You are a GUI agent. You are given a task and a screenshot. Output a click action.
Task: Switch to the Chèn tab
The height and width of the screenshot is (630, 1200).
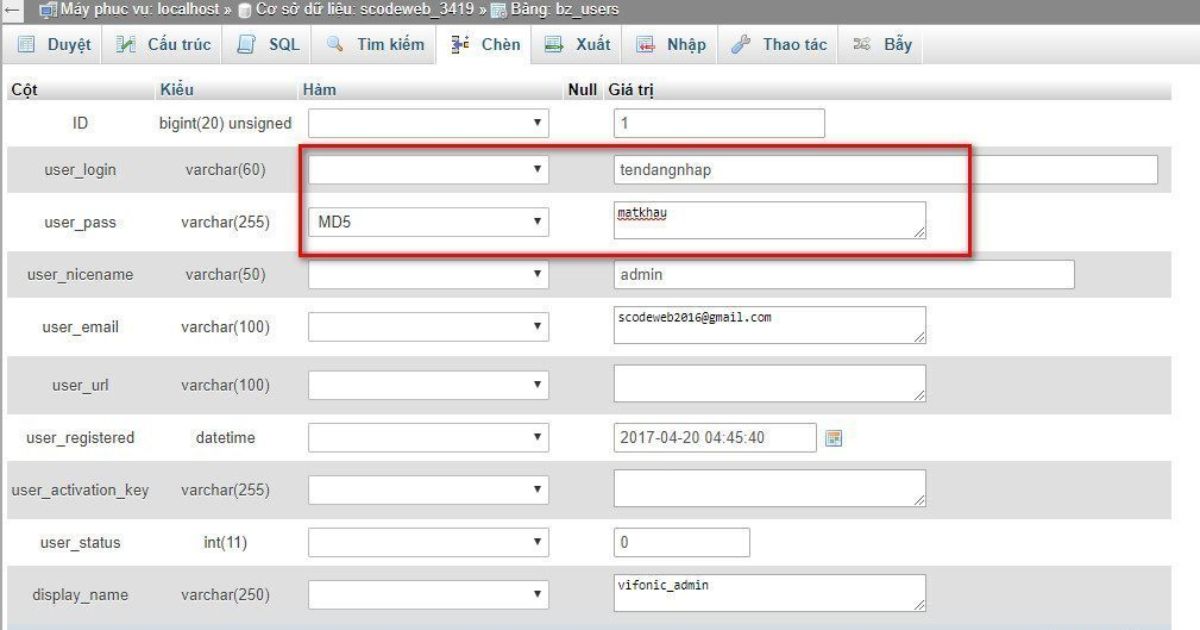pyautogui.click(x=486, y=45)
